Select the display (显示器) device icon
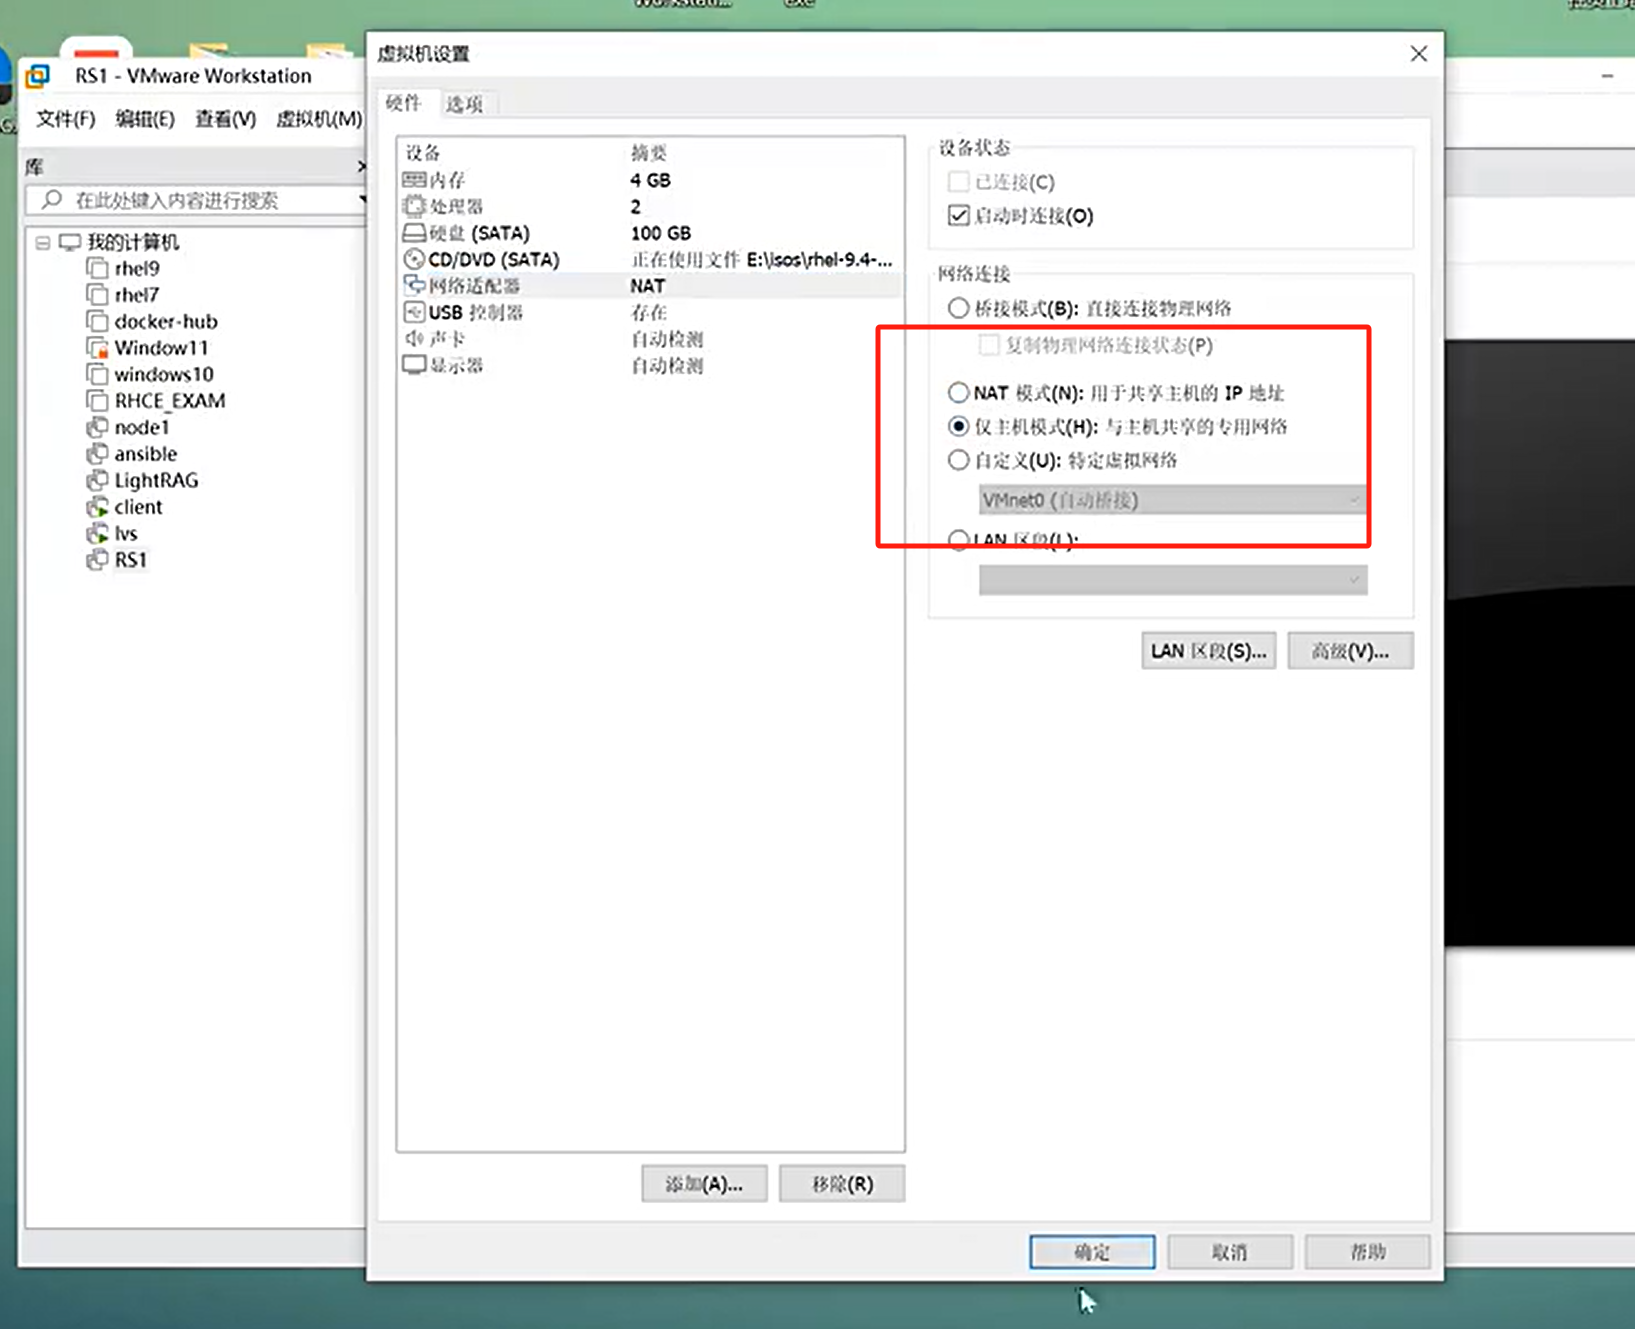This screenshot has width=1635, height=1329. (414, 365)
